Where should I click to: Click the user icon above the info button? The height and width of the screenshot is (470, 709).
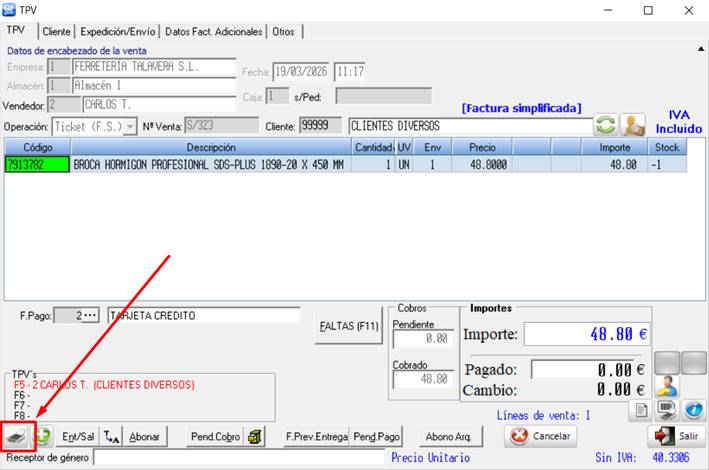click(667, 386)
